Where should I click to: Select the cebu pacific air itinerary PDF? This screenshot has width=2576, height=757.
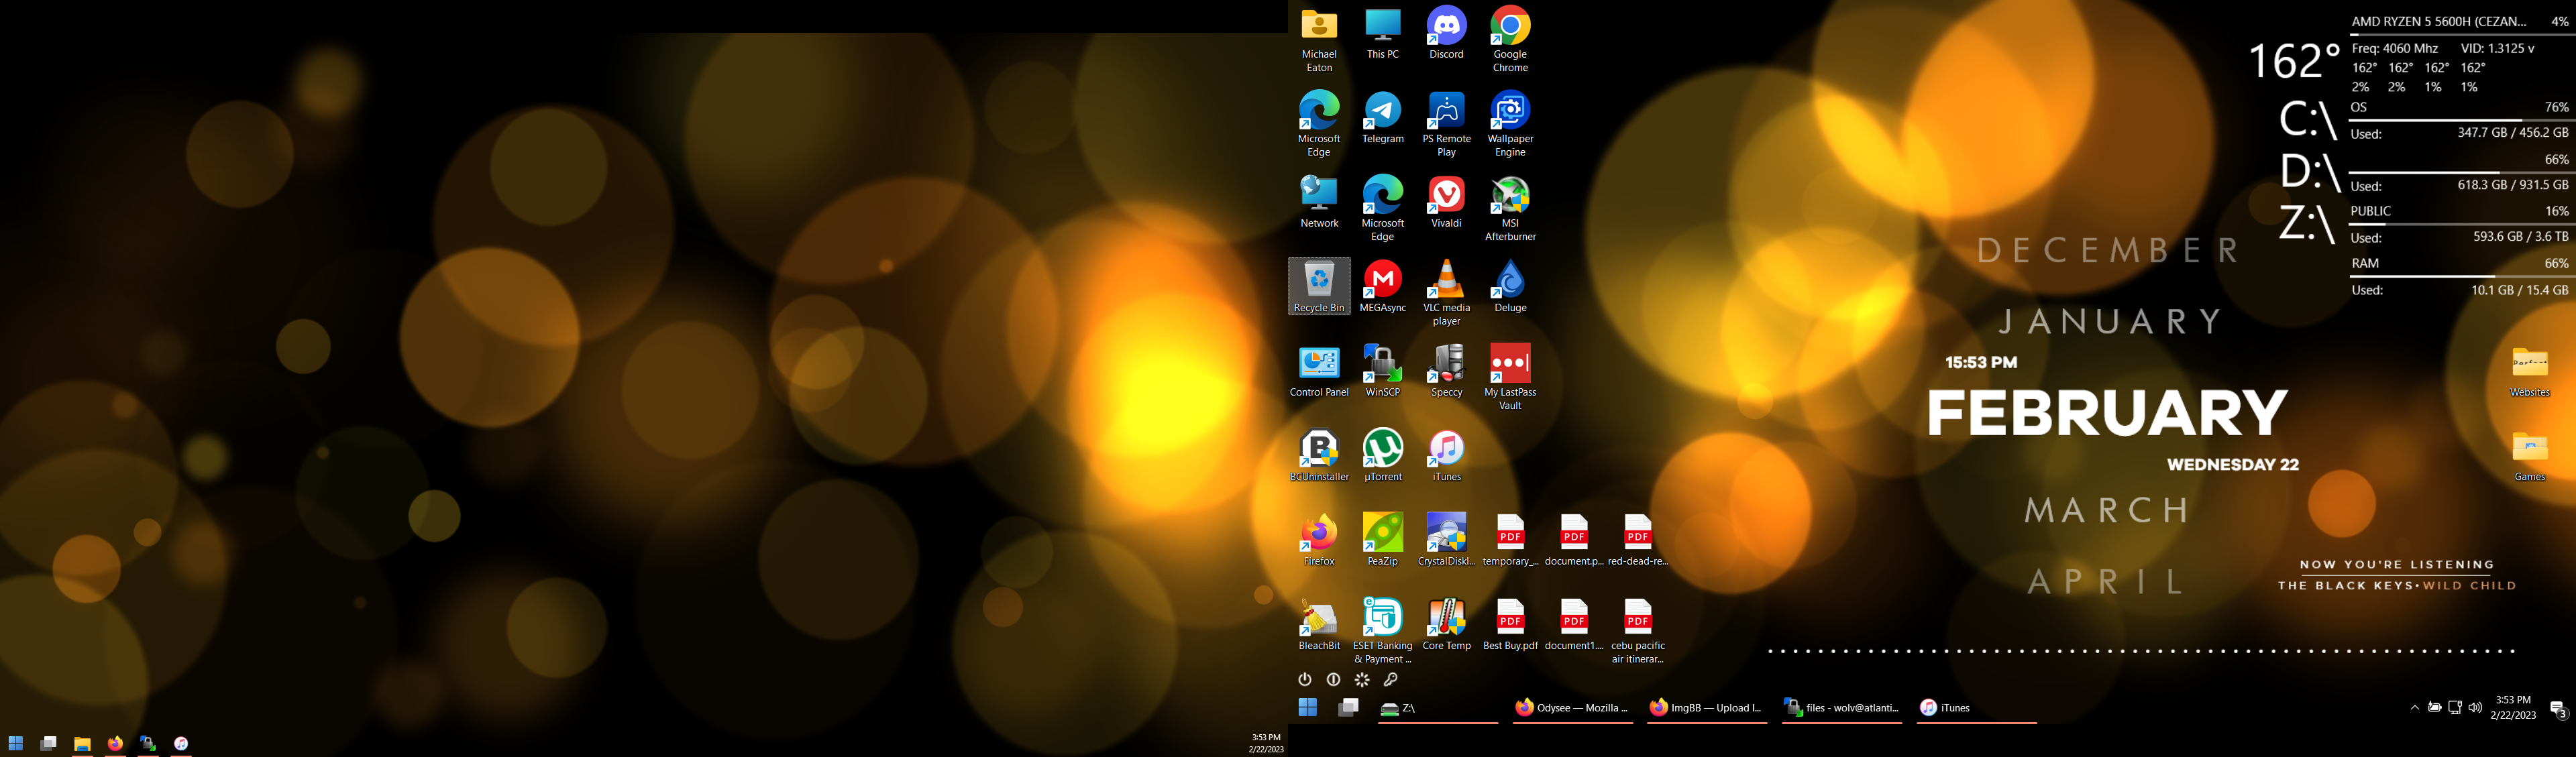pos(1638,631)
